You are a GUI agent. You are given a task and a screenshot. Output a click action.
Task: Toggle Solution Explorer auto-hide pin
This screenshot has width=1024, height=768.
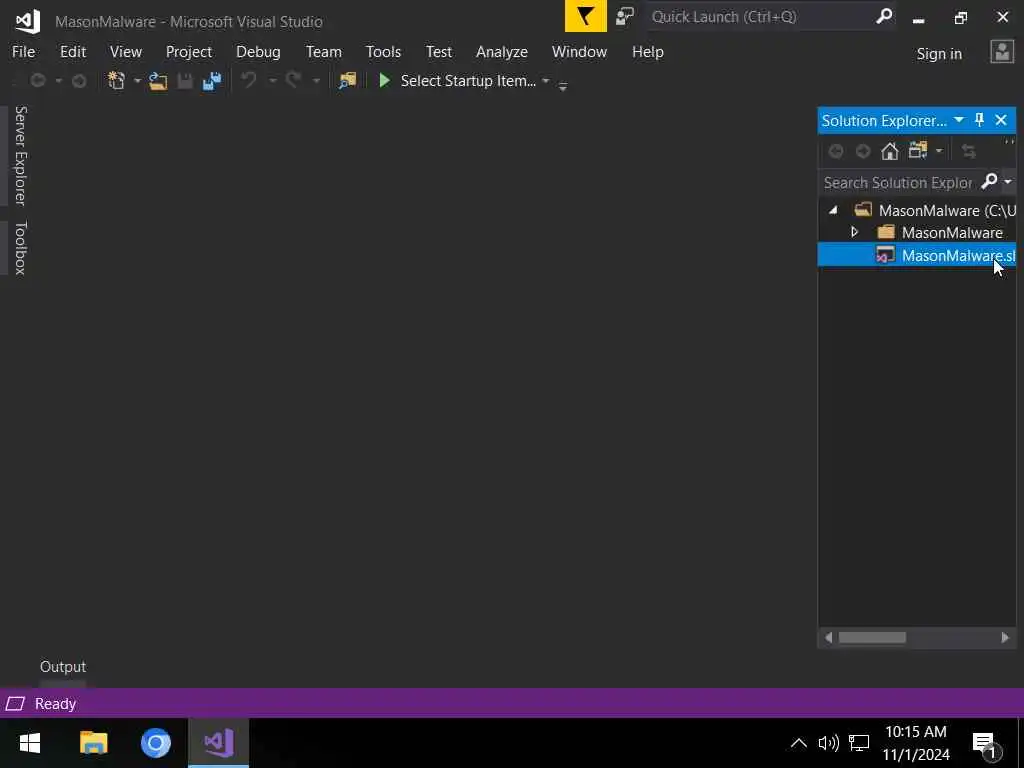(x=979, y=120)
